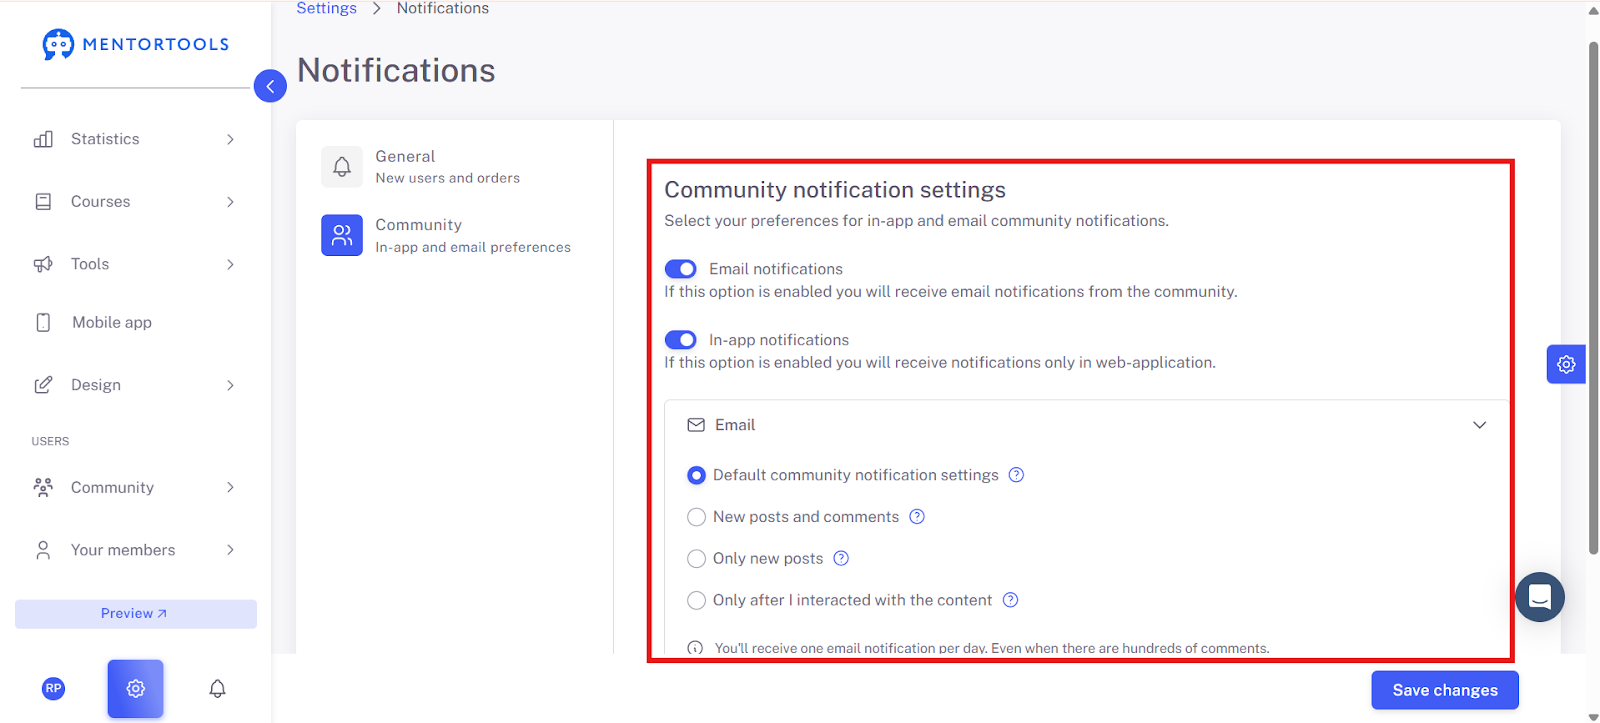Screen dimensions: 1600x723
Task: Click the help icon next to Only new posts
Action: point(841,558)
